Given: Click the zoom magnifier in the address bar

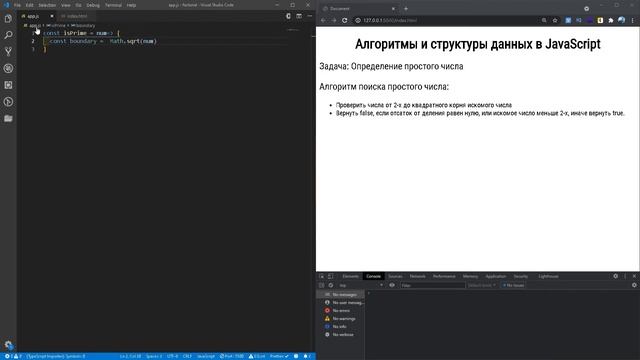Looking at the screenshot, I should pos(544,20).
